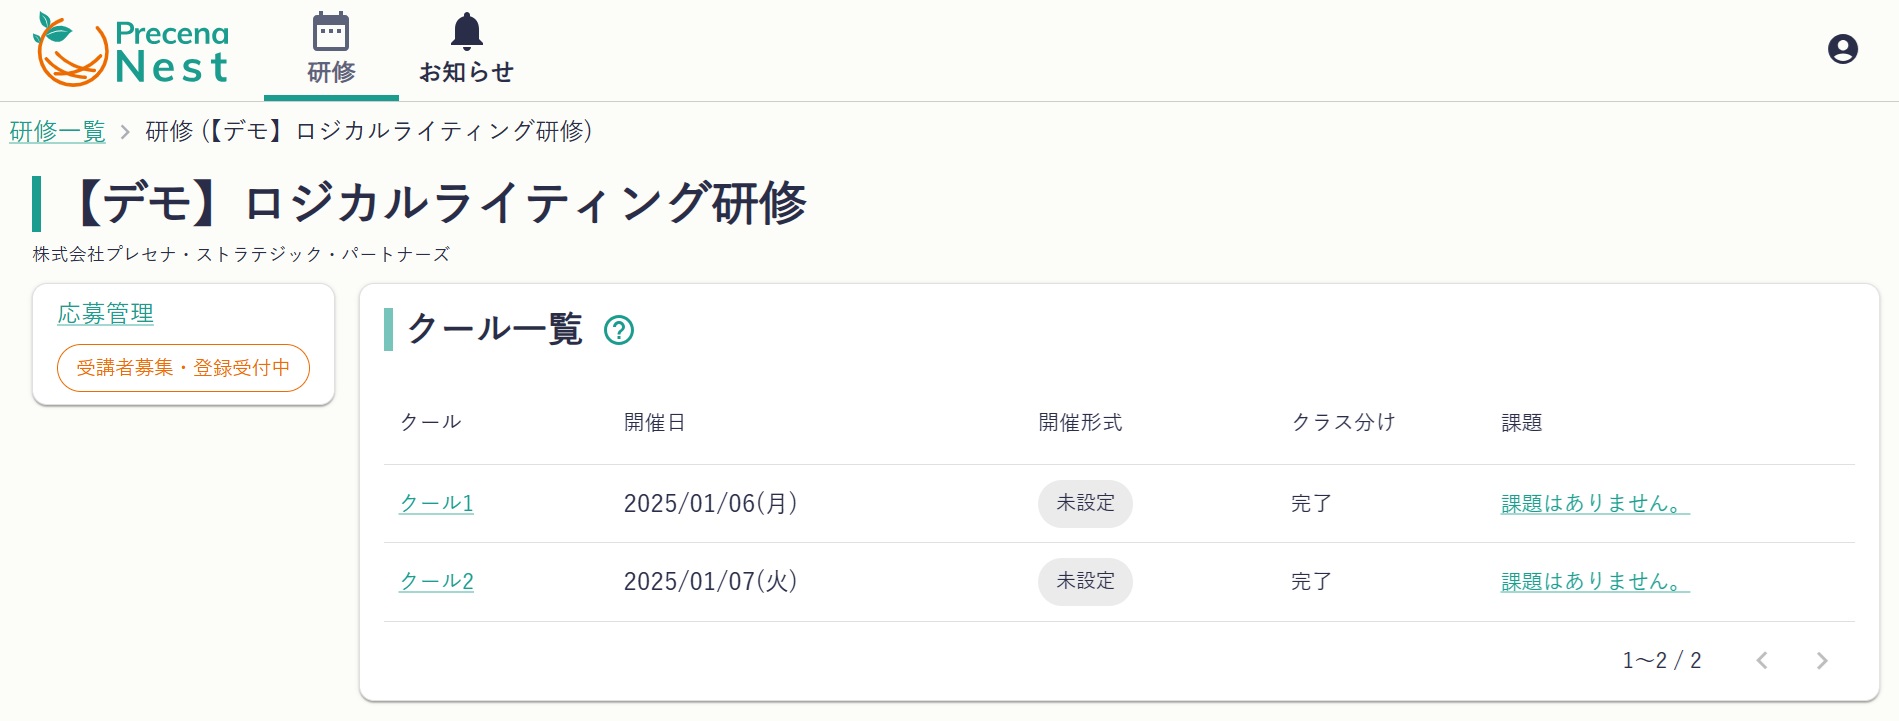1899x721 pixels.
Task: Open the 応募管理 link
Action: 106,313
